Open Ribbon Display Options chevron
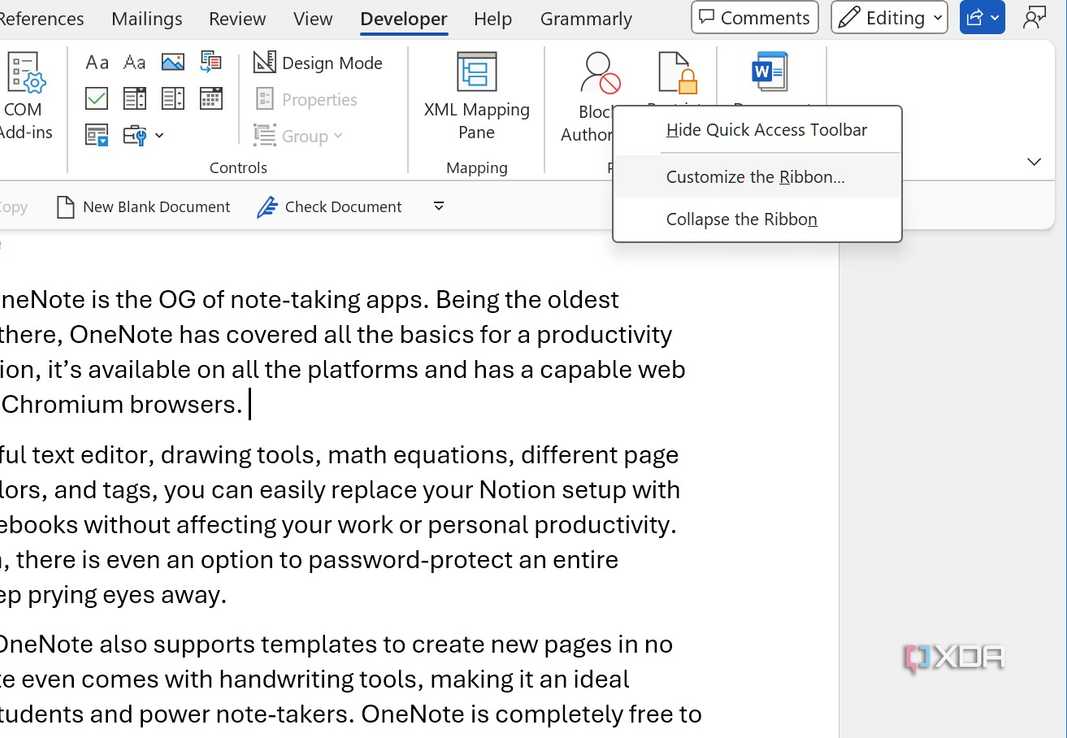This screenshot has height=738, width=1067. point(1034,162)
